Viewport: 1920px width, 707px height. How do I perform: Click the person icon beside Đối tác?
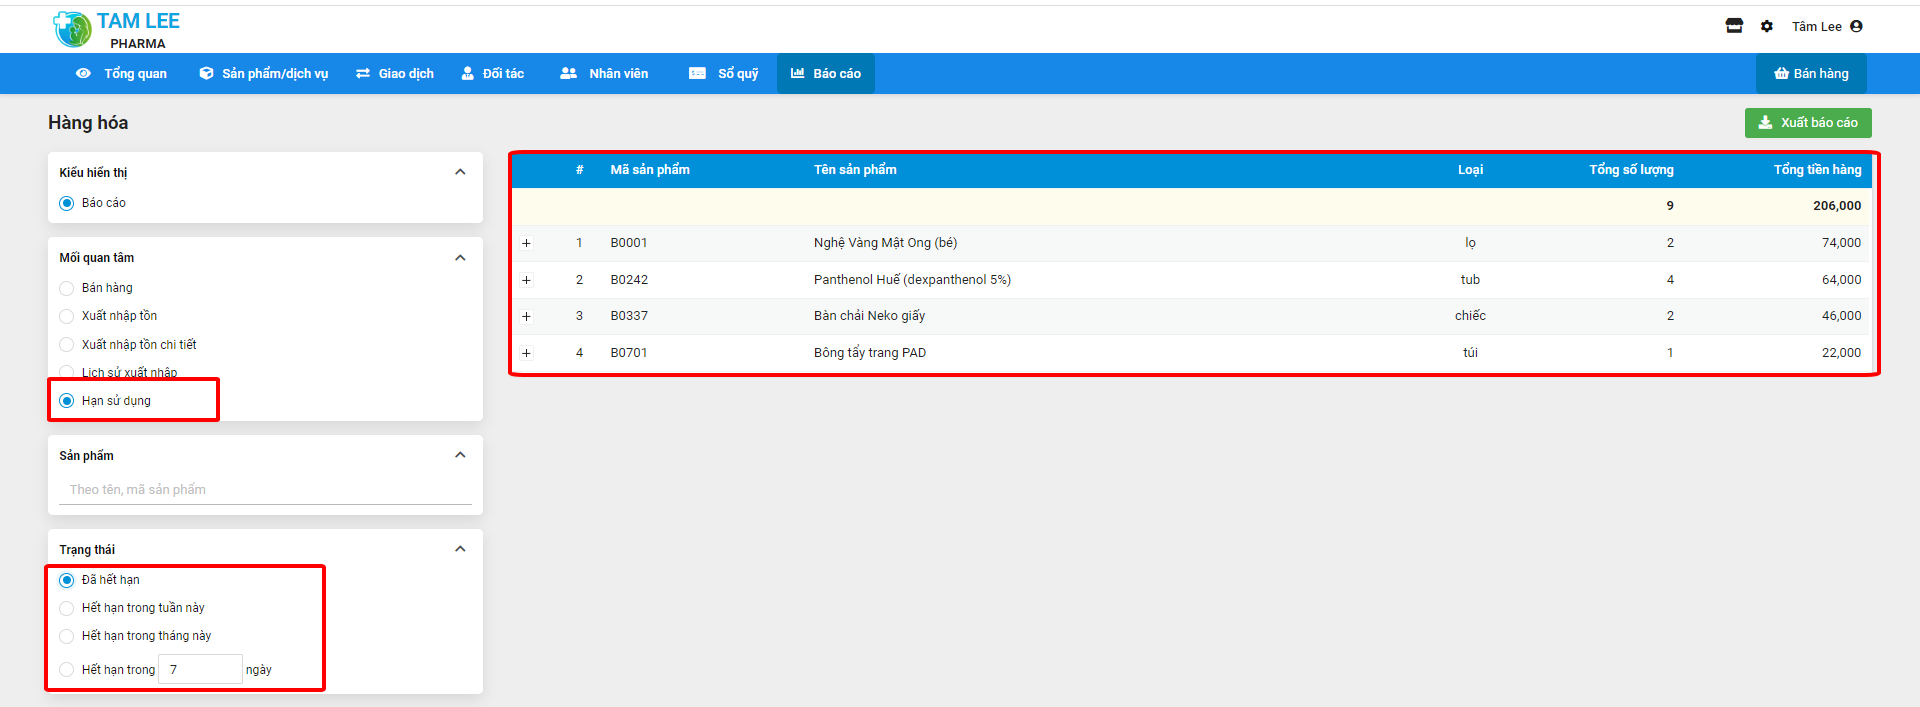467,73
